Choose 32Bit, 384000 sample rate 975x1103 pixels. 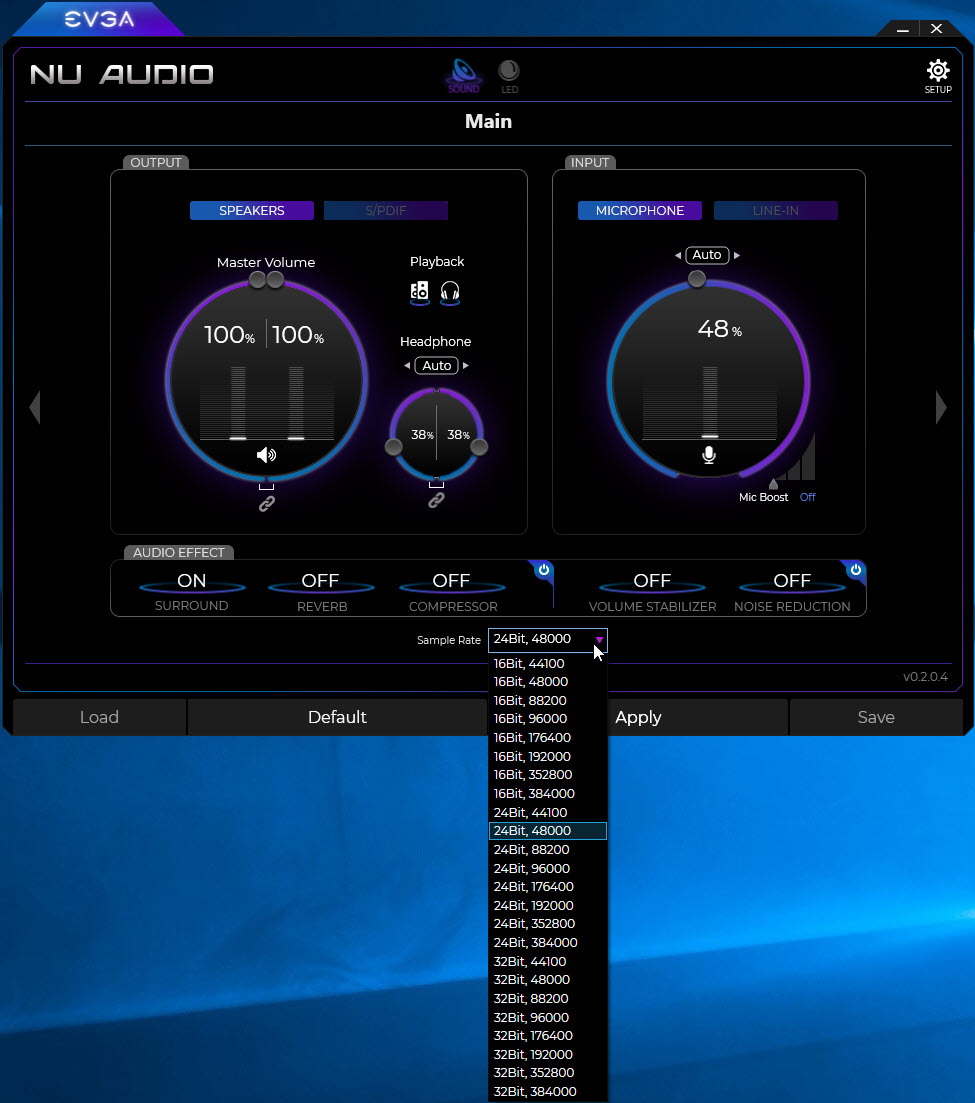548,1092
